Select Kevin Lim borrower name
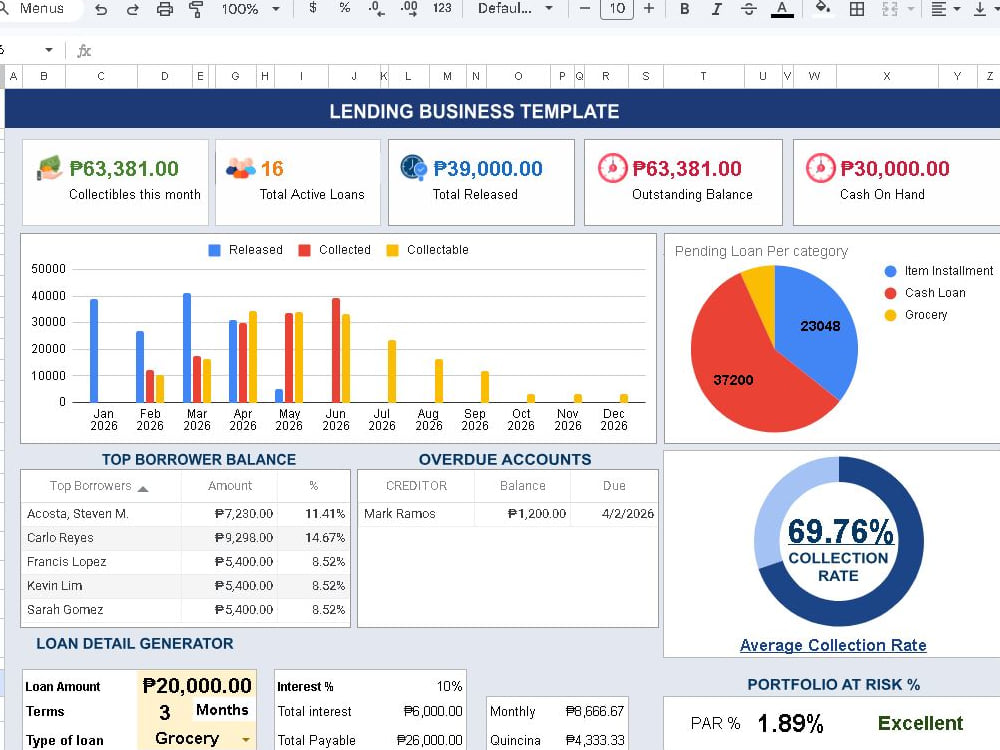 click(x=54, y=585)
